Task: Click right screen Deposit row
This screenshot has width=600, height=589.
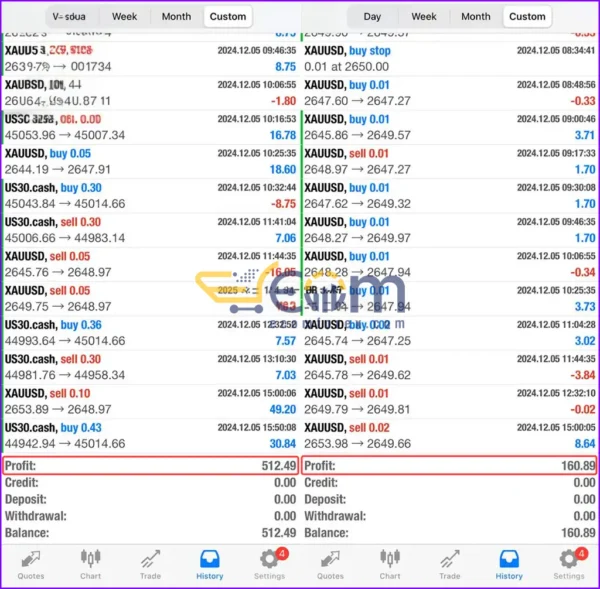Action: point(449,499)
